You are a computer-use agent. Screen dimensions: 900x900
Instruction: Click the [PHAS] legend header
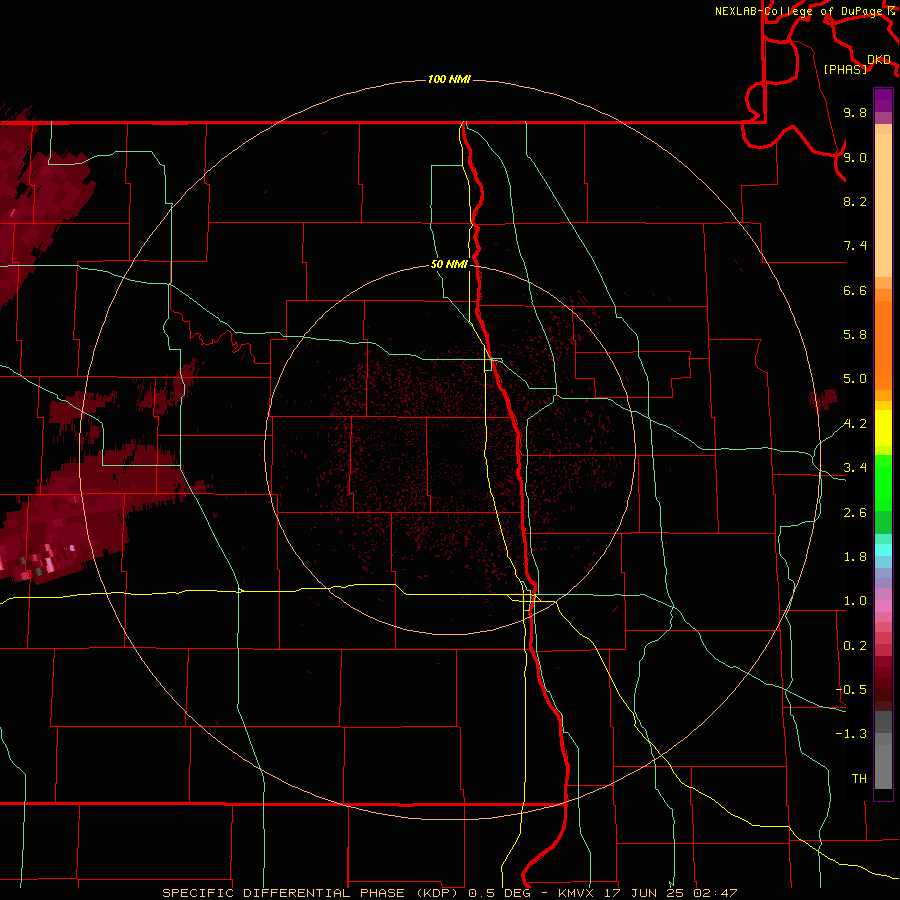coord(845,69)
